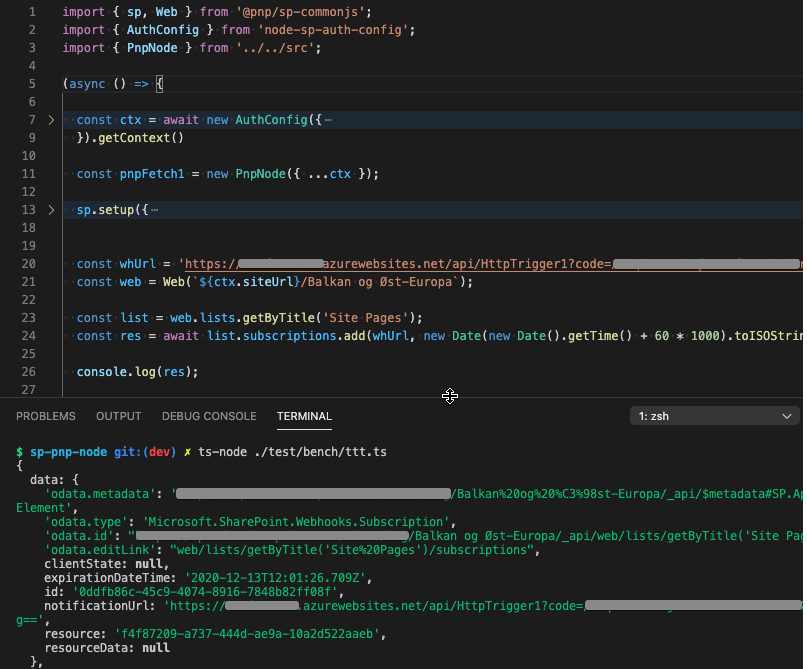The width and height of the screenshot is (807, 669).
Task: Click subscription id '0ddfb86c-45c9-4074-8916-7848b82ff08f'
Action: (x=205, y=592)
